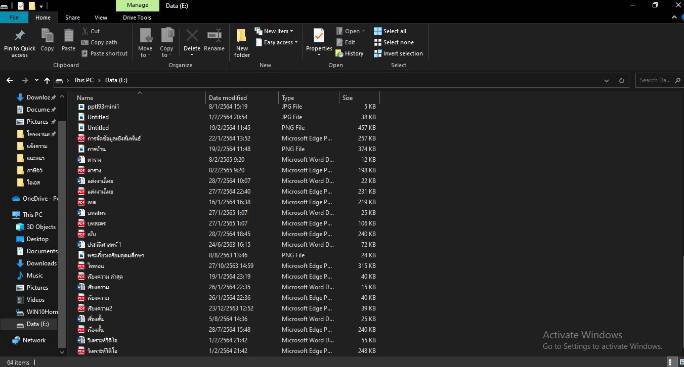Click Select all
684x367 pixels.
[390, 31]
